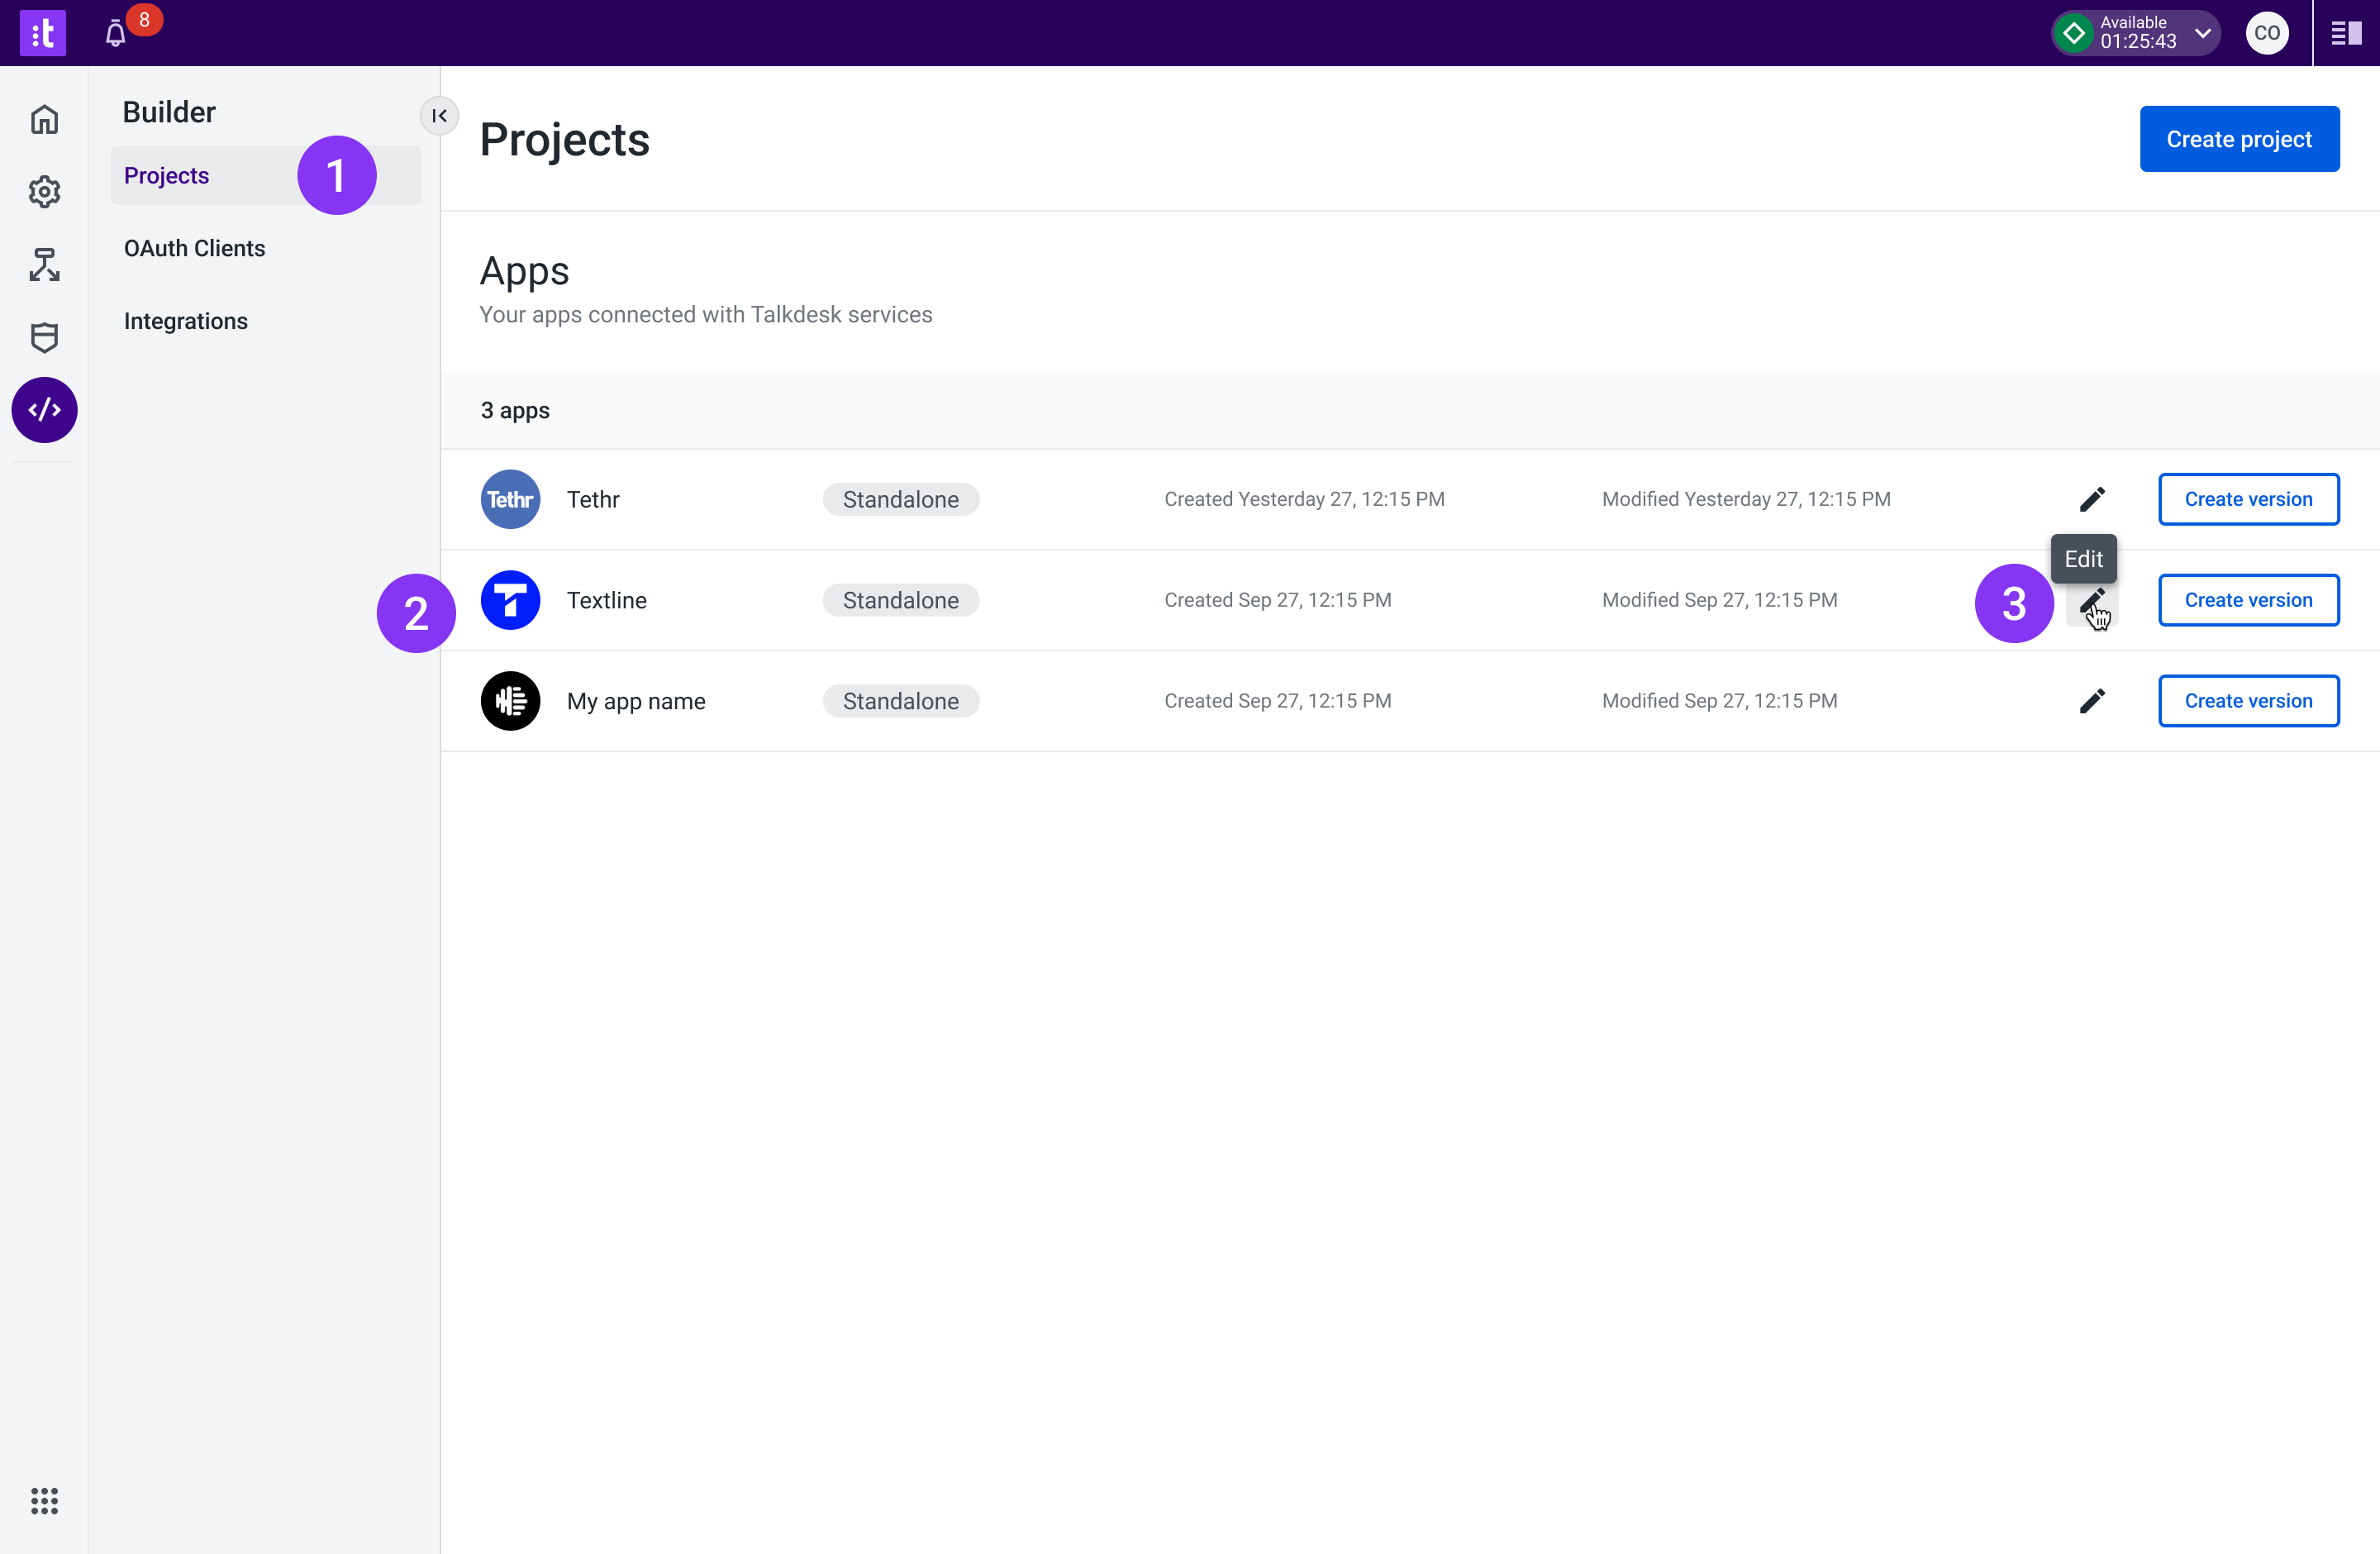Open Integrations menu item
Image resolution: width=2380 pixels, height=1554 pixels.
186,321
